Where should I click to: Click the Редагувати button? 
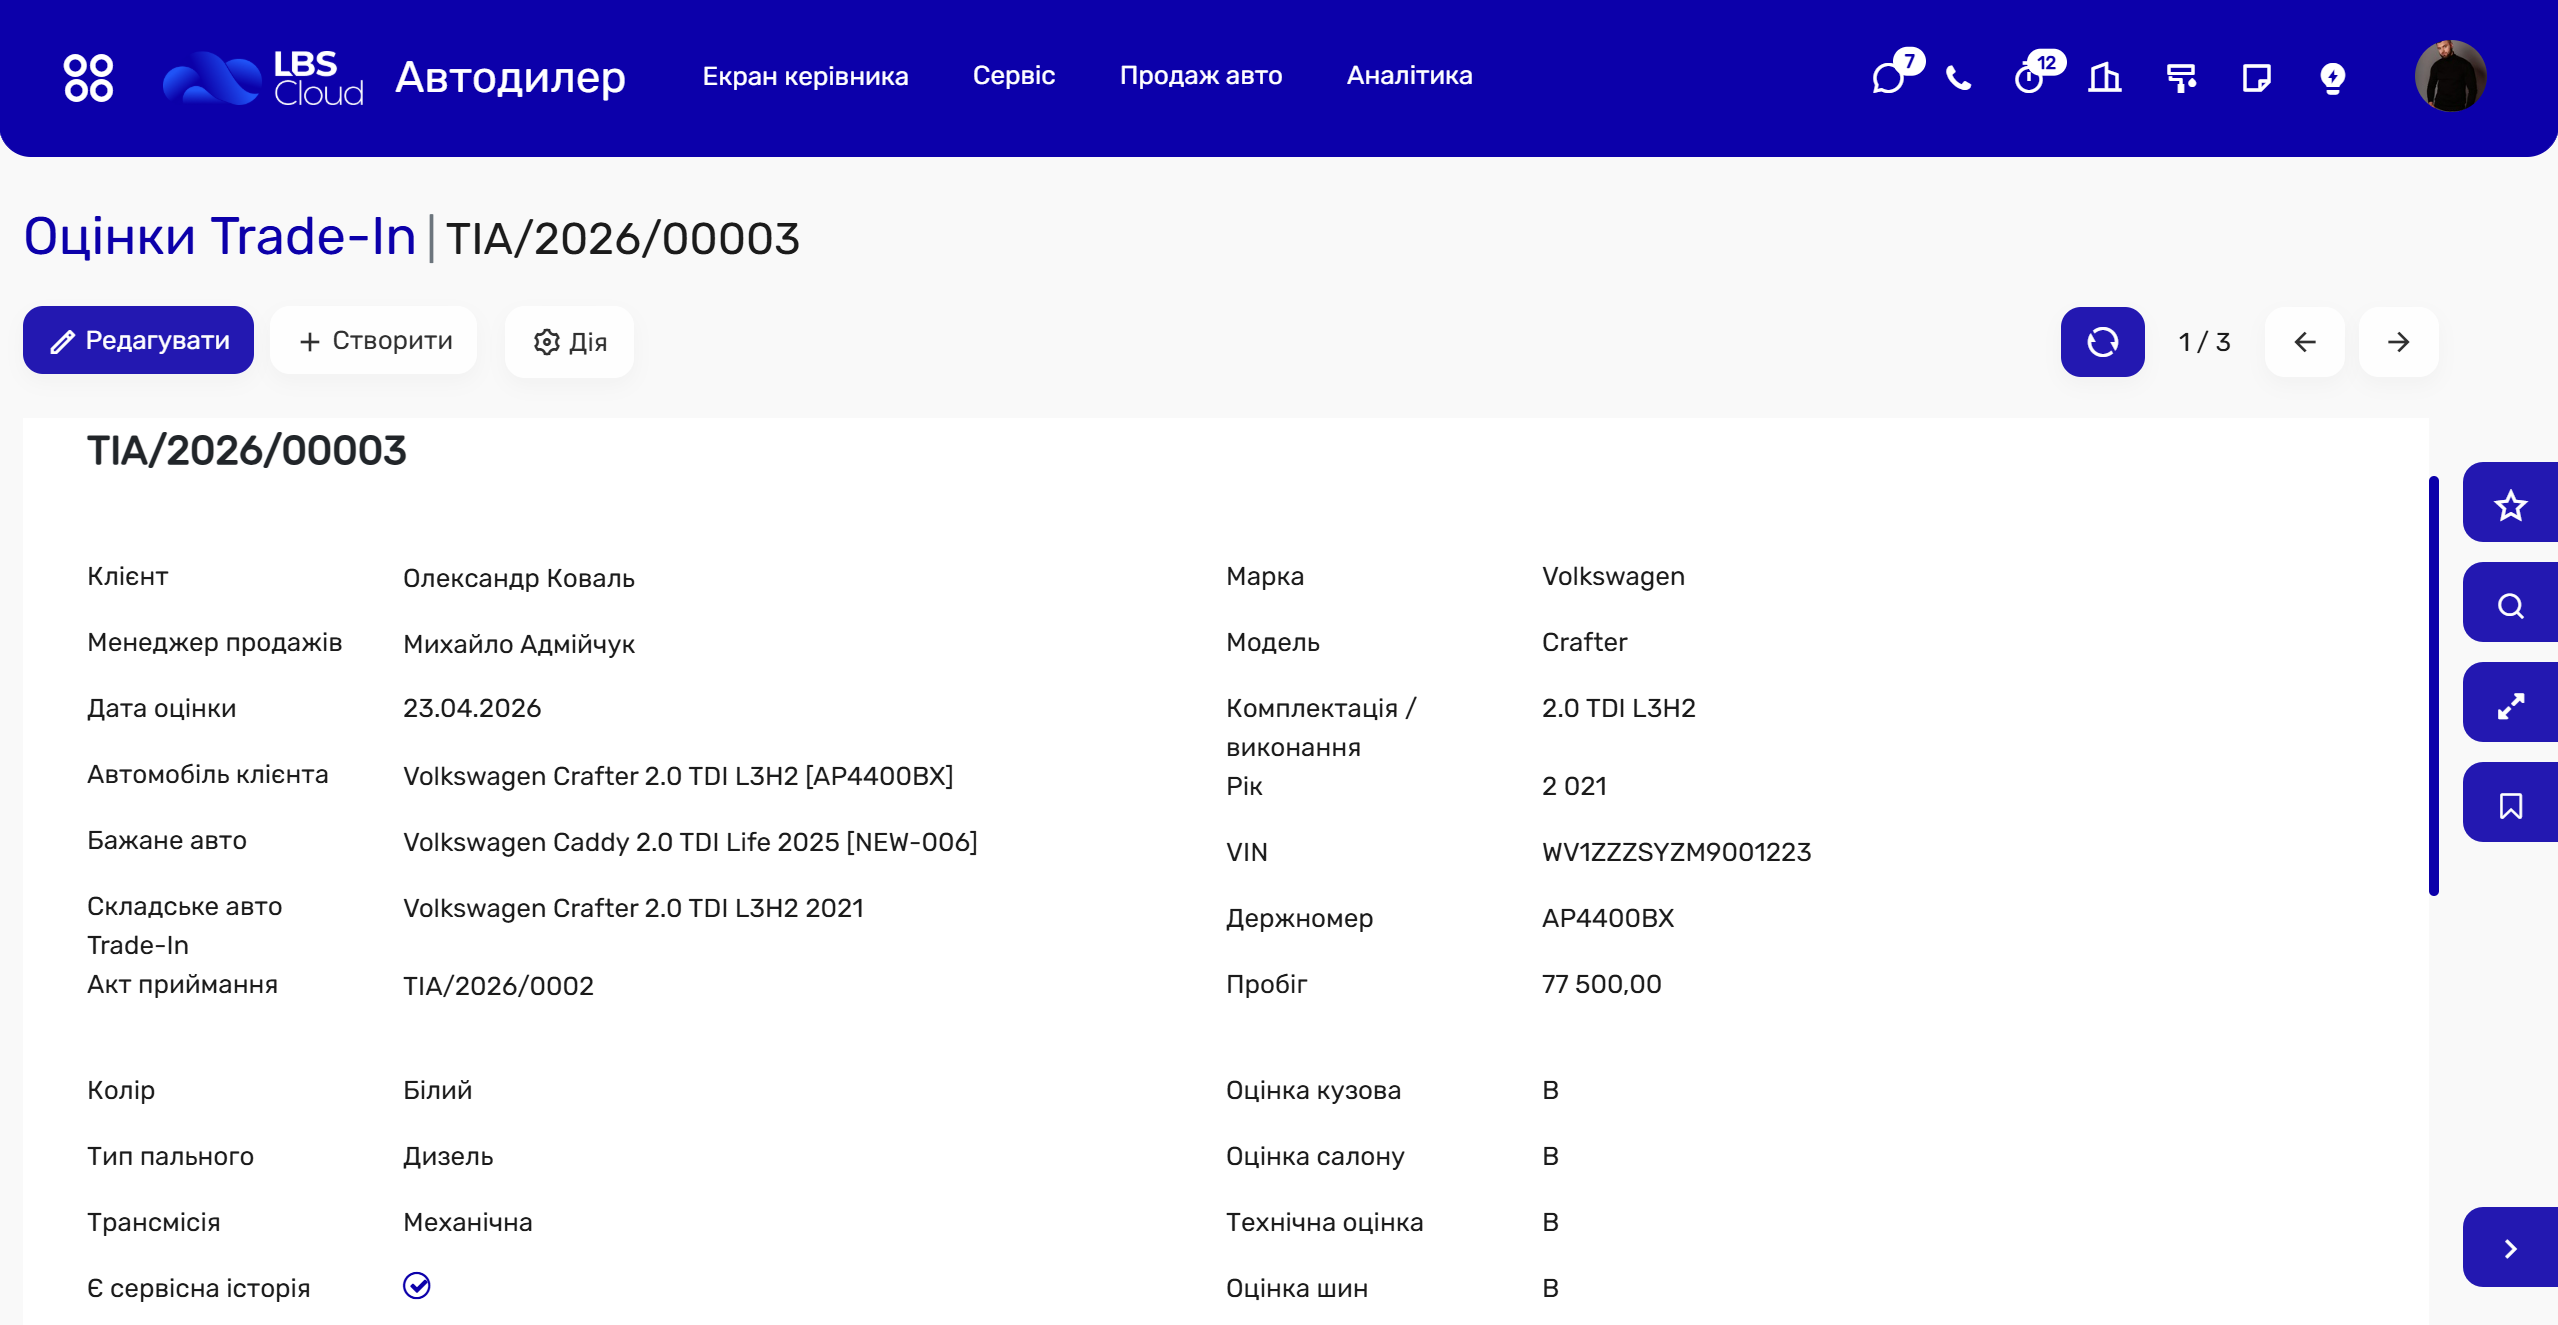[138, 340]
